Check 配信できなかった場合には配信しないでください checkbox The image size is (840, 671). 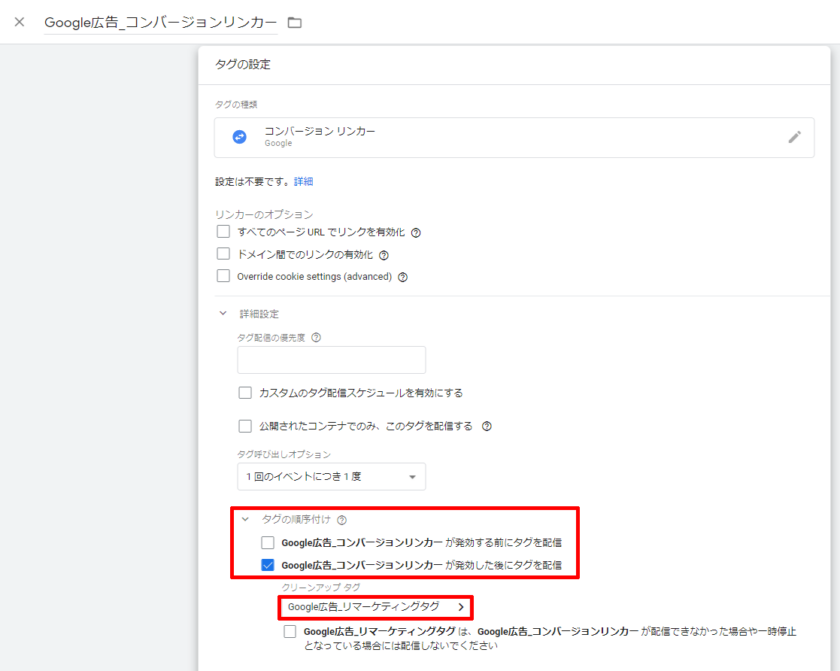tap(290, 631)
